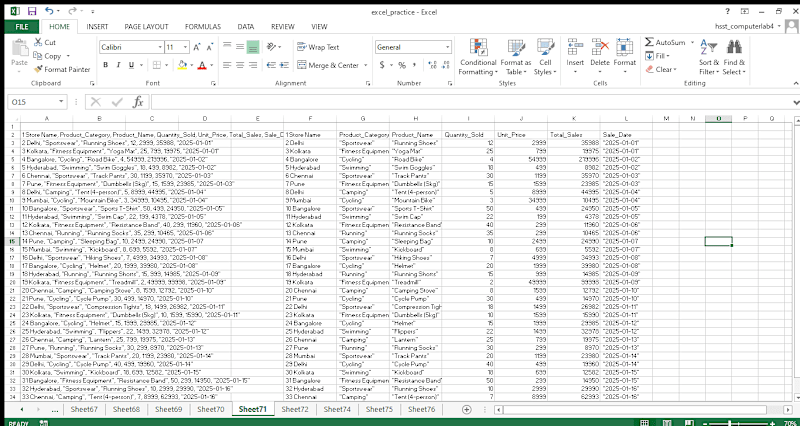
Task: Click the AutoSum button
Action: coord(666,42)
